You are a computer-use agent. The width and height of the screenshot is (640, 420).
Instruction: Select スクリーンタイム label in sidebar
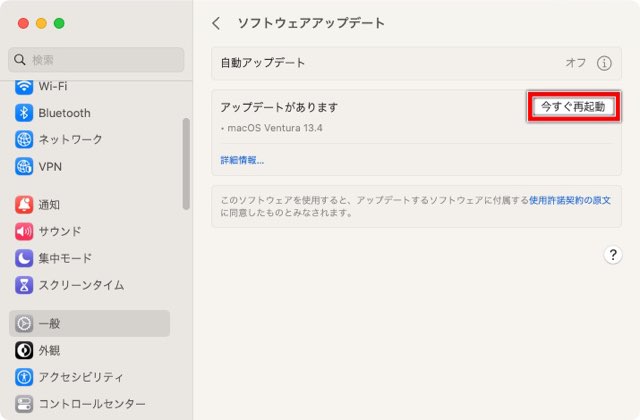point(81,285)
